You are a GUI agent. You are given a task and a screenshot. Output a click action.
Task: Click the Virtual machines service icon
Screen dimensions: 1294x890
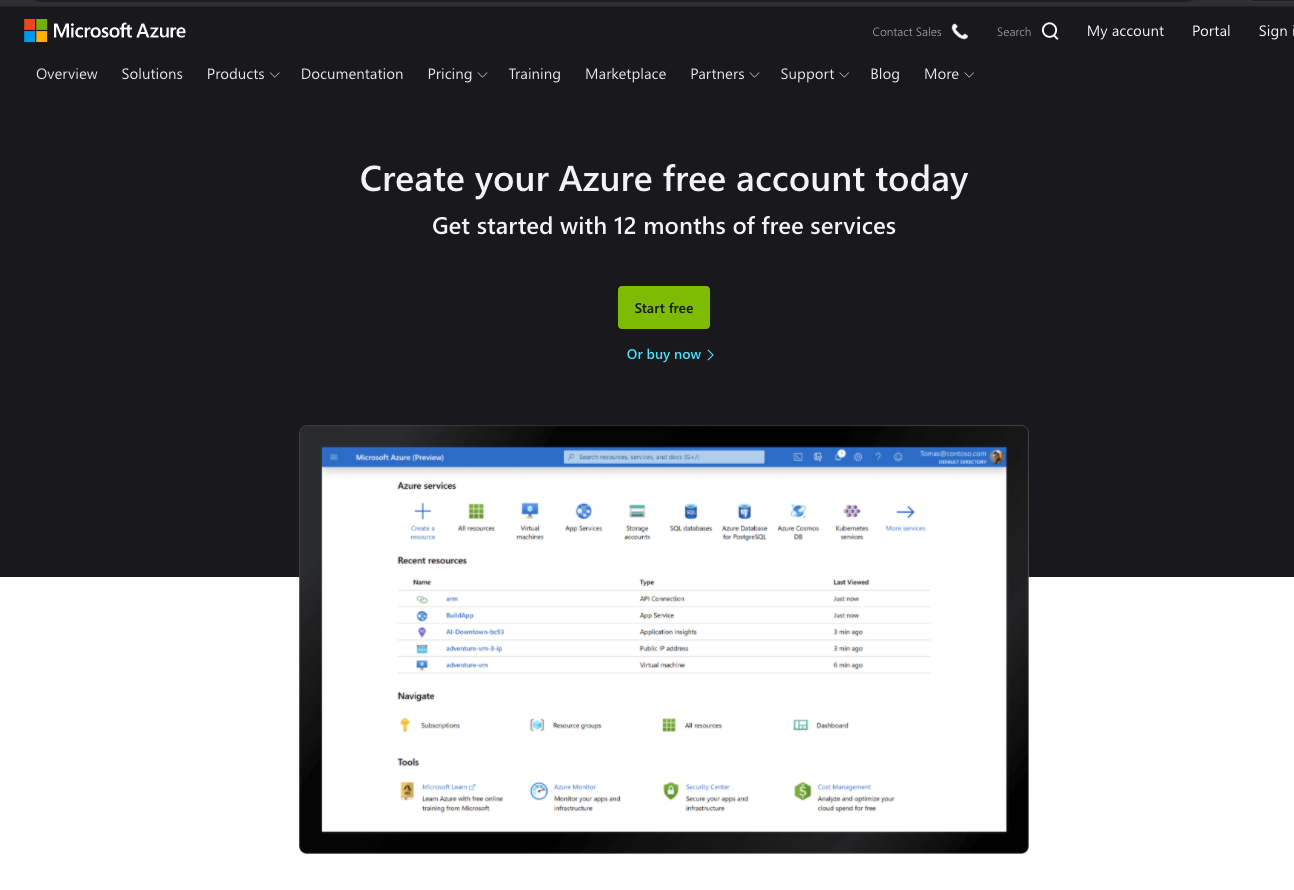point(530,511)
